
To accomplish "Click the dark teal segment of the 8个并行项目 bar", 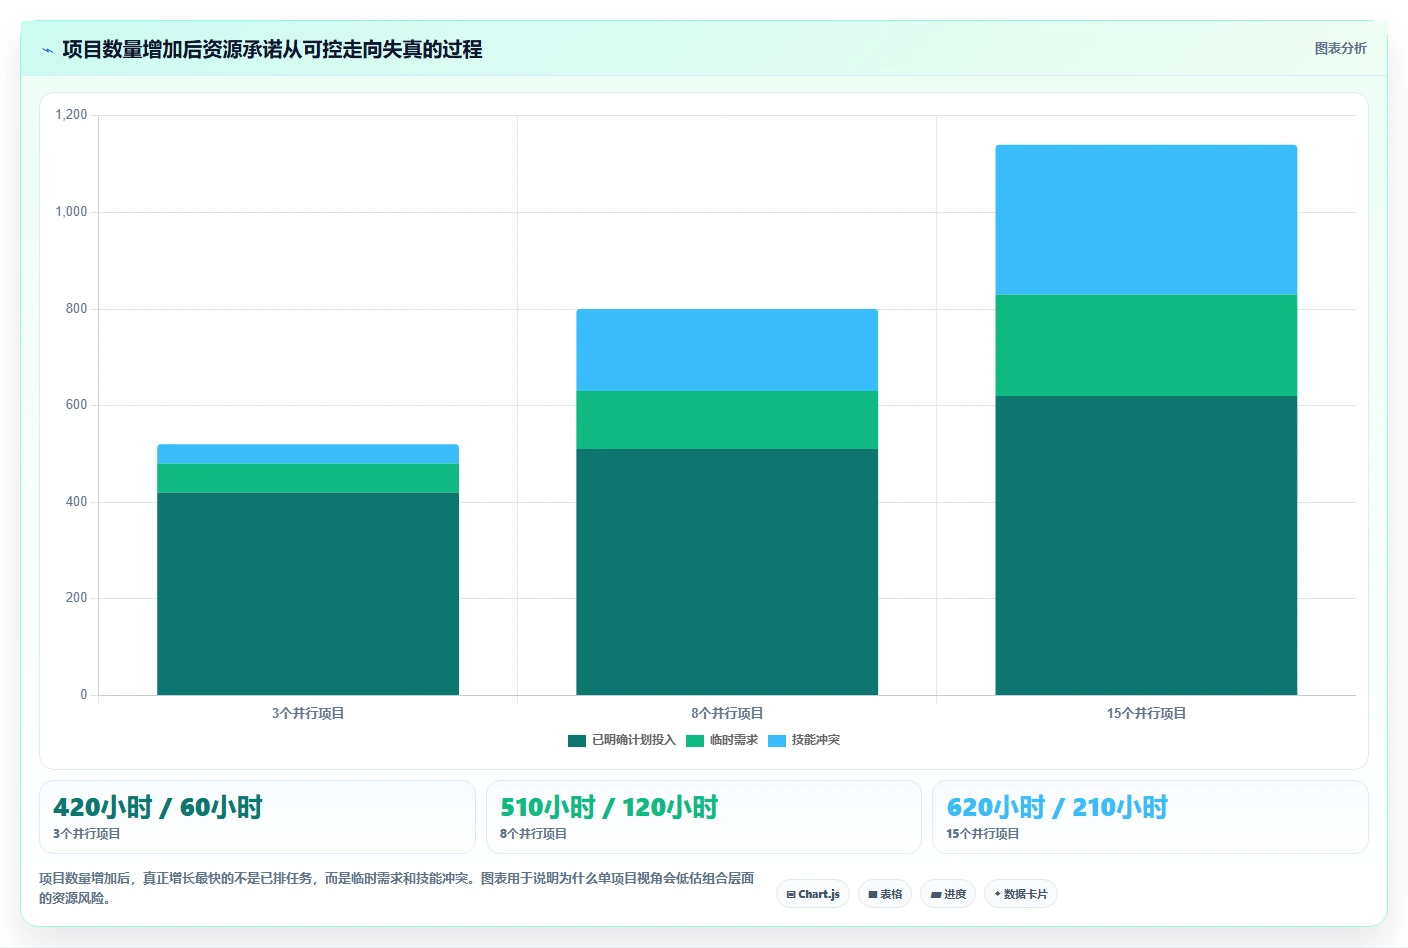I will (727, 572).
